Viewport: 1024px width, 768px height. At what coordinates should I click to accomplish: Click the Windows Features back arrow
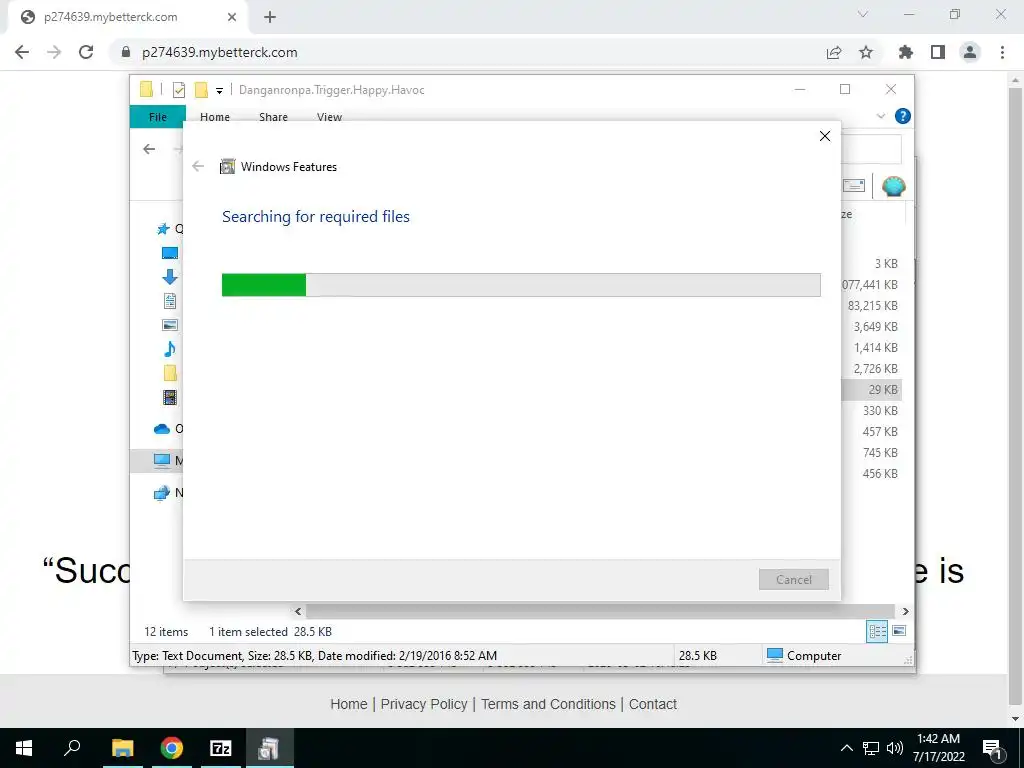[198, 167]
